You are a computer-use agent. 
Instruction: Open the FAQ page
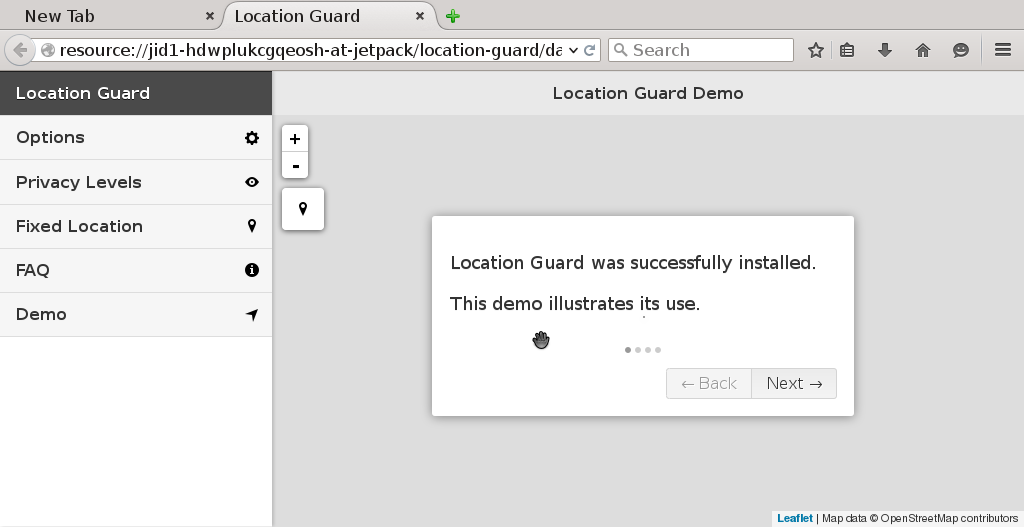[136, 270]
